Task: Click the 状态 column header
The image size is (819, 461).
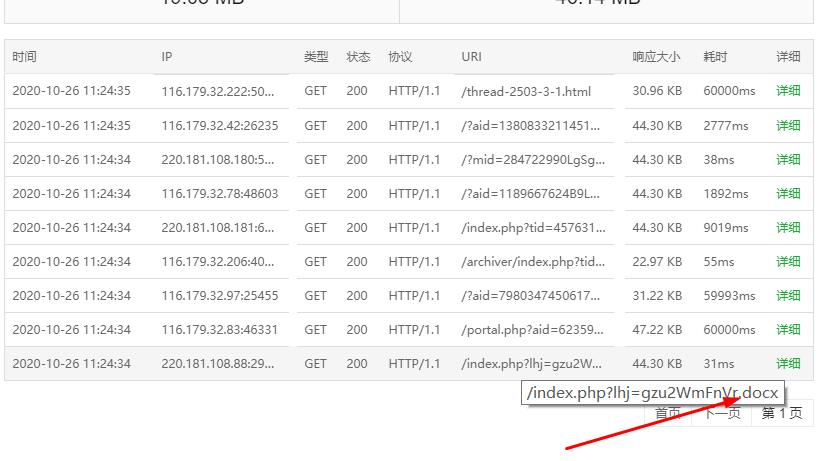Action: point(358,56)
